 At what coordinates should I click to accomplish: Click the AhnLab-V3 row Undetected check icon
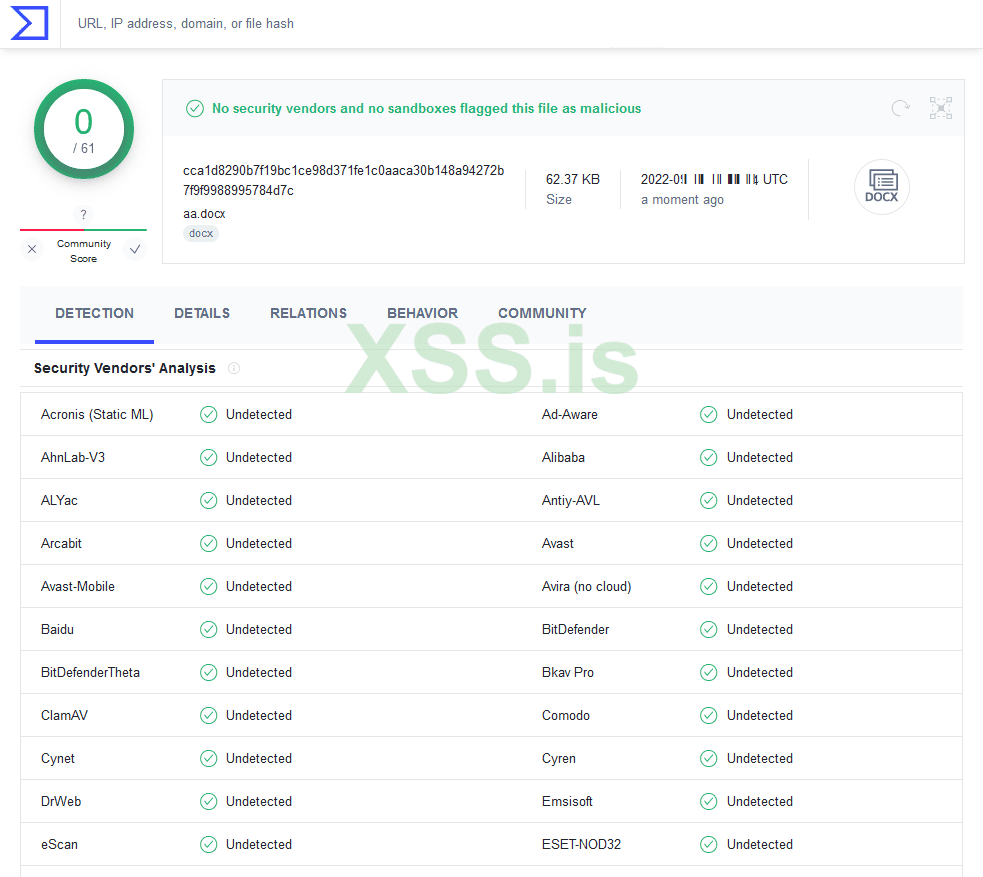tap(209, 458)
